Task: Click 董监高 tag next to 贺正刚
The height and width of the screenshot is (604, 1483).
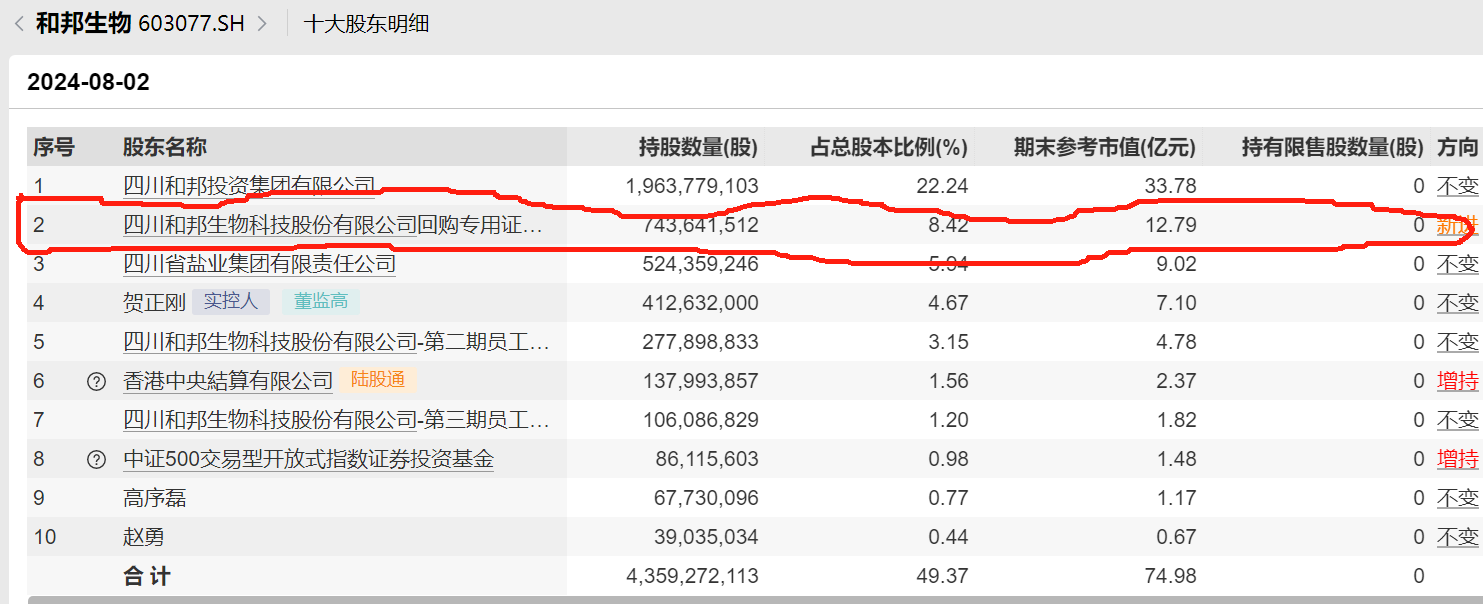Action: 321,302
